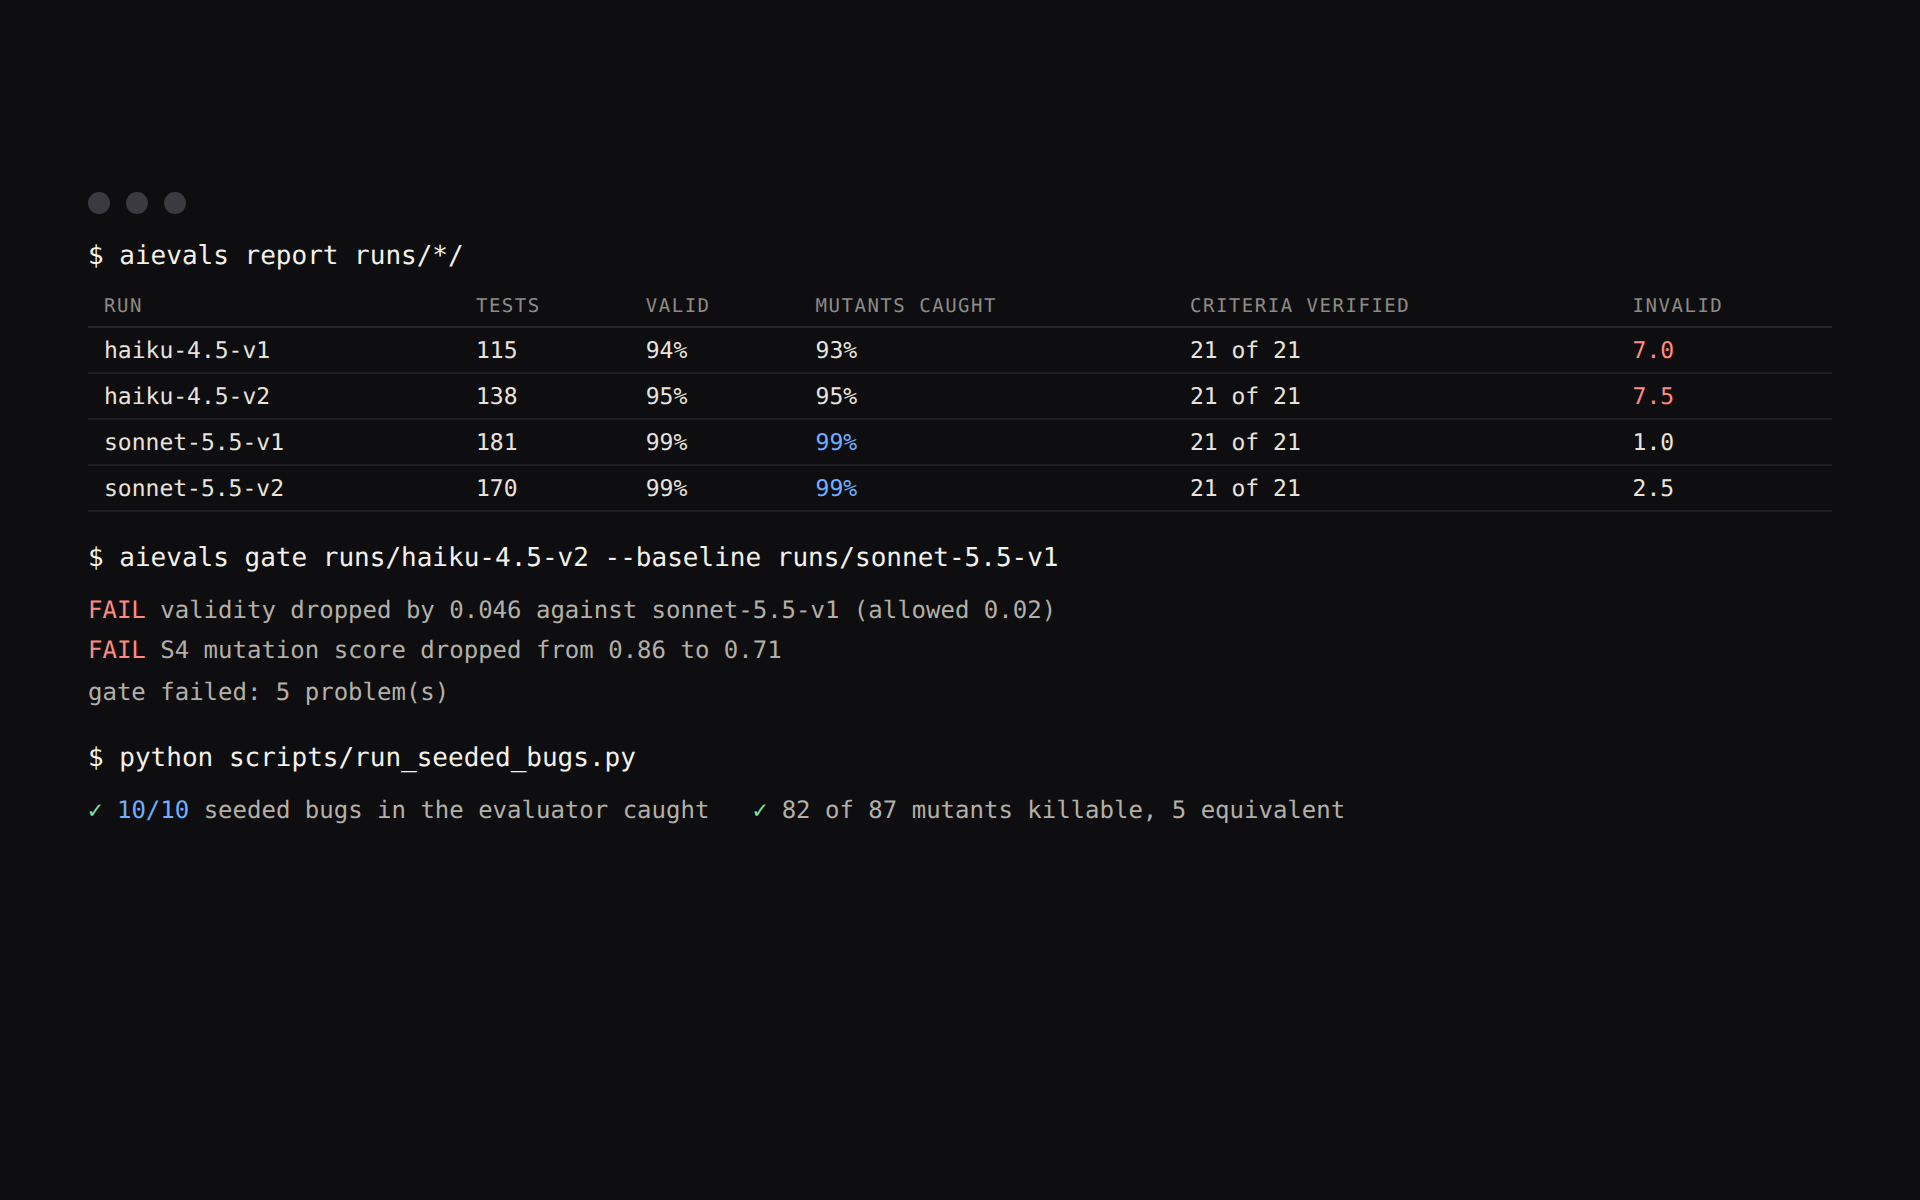Click the 2.5 invalid value
Image resolution: width=1920 pixels, height=1200 pixels.
[1653, 488]
